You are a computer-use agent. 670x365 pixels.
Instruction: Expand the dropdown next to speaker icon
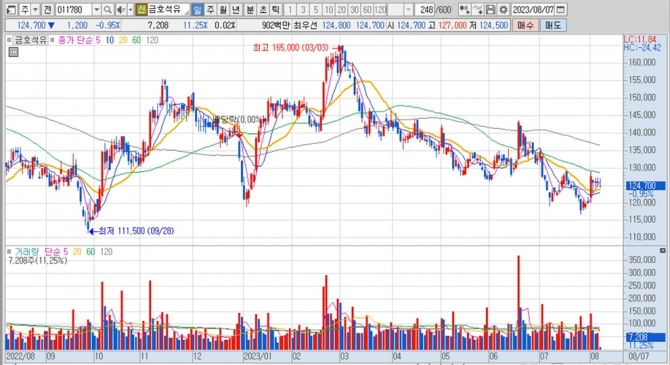pyautogui.click(x=130, y=9)
